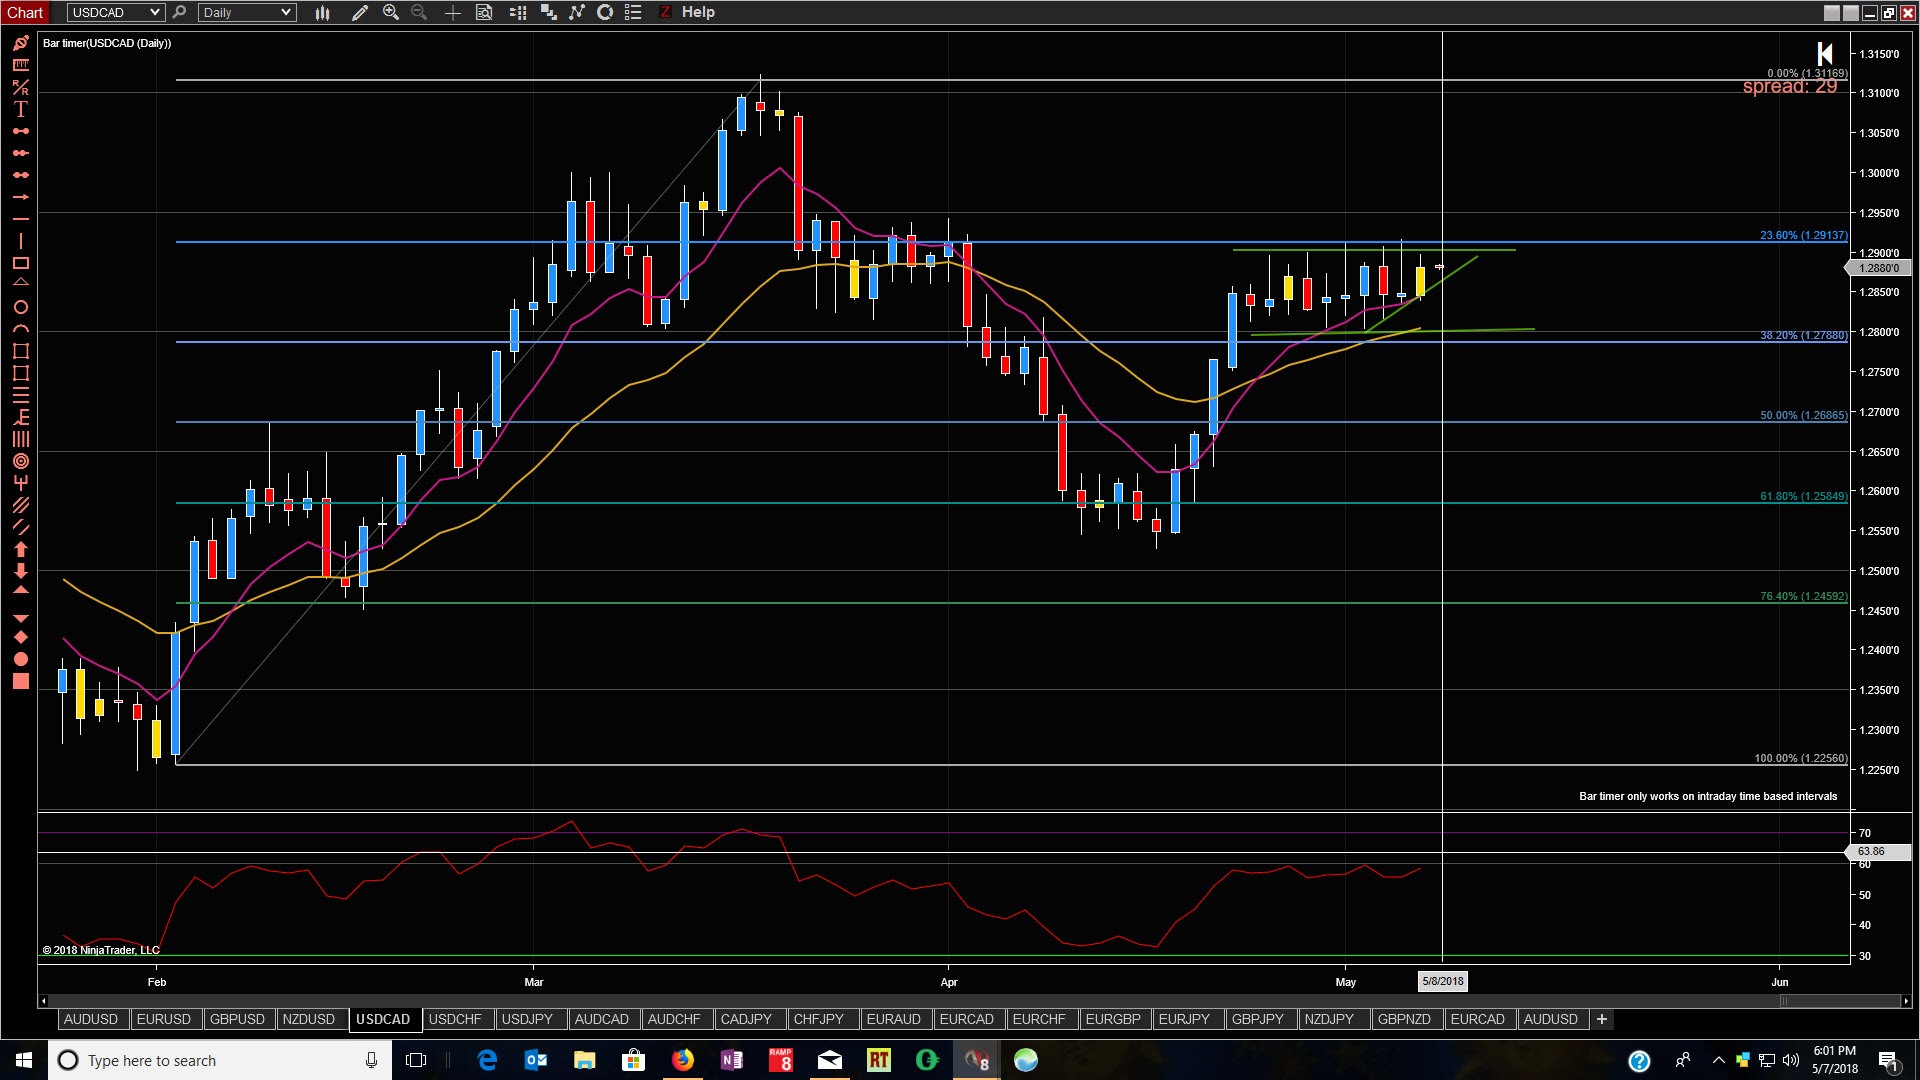Open Firefox from the taskbar
This screenshot has width=1920, height=1080.
683,1060
